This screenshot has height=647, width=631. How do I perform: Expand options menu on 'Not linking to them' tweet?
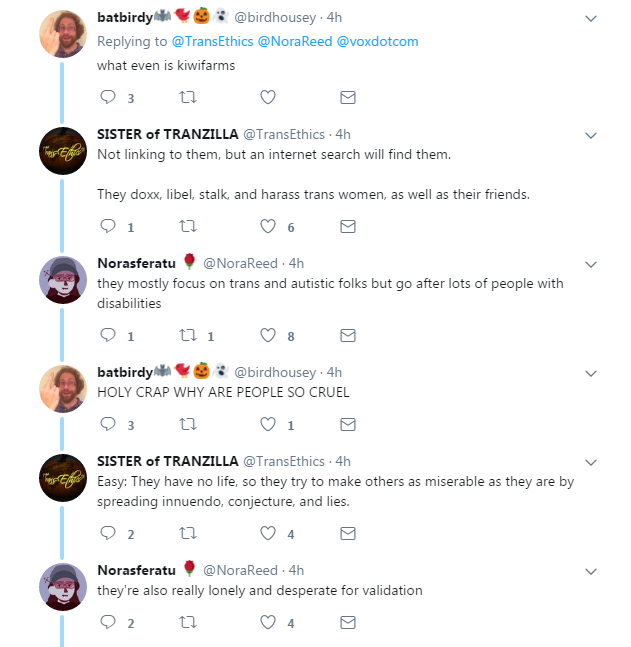pos(591,136)
